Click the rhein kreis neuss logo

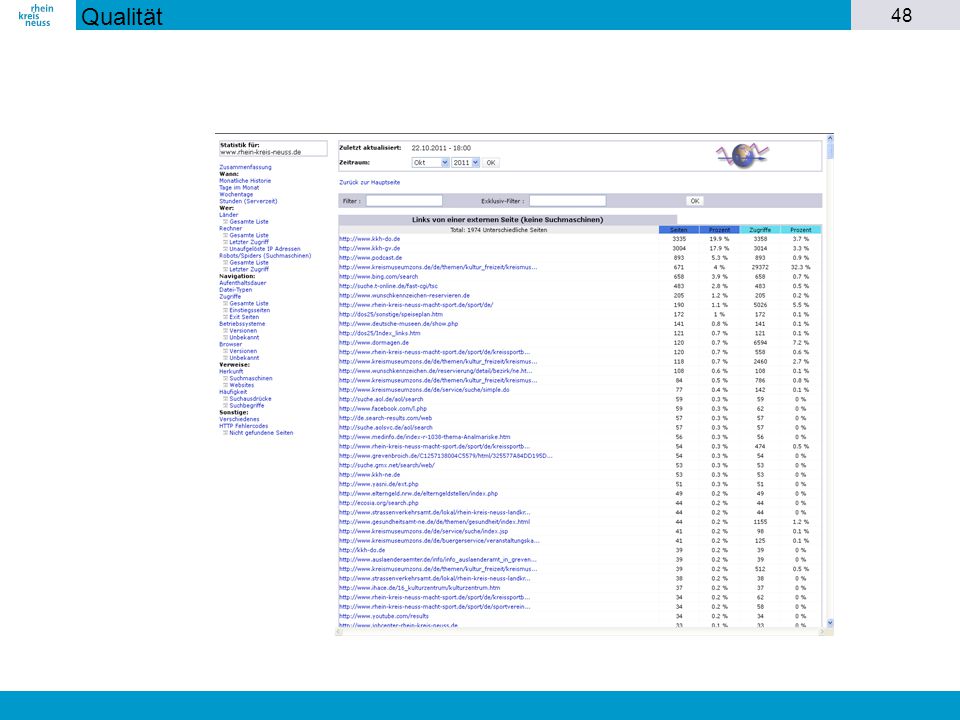(x=36, y=15)
